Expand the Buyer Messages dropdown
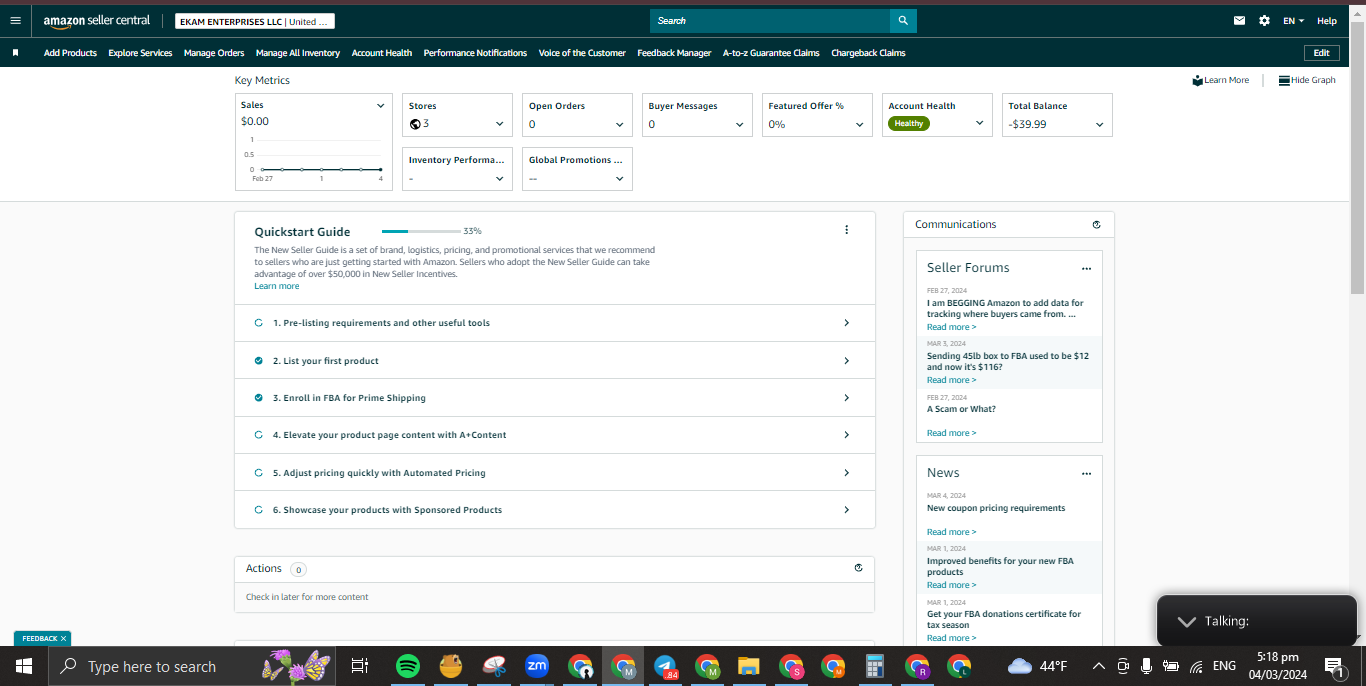 (739, 124)
